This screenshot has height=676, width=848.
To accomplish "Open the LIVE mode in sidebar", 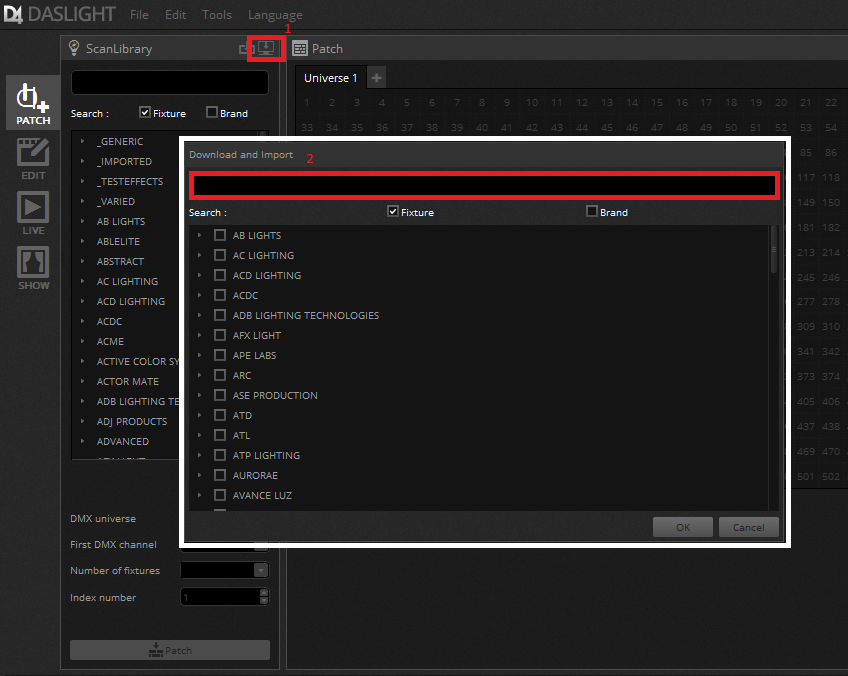I will pyautogui.click(x=33, y=213).
